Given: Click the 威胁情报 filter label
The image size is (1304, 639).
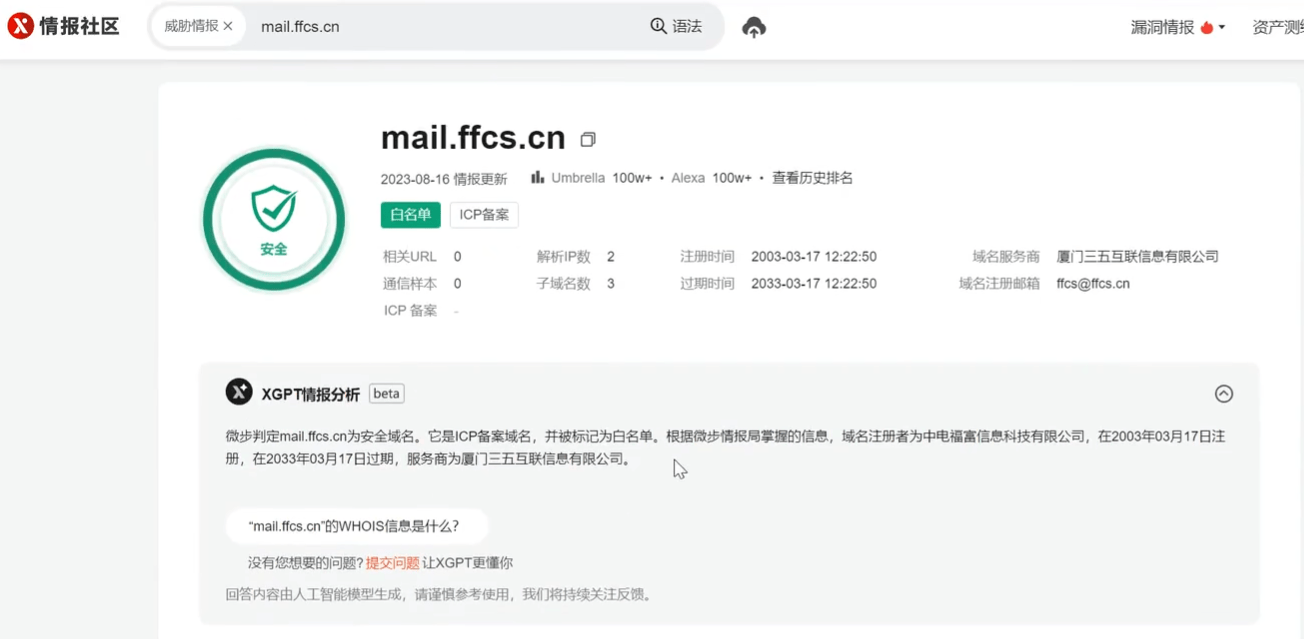Looking at the screenshot, I should pyautogui.click(x=191, y=26).
